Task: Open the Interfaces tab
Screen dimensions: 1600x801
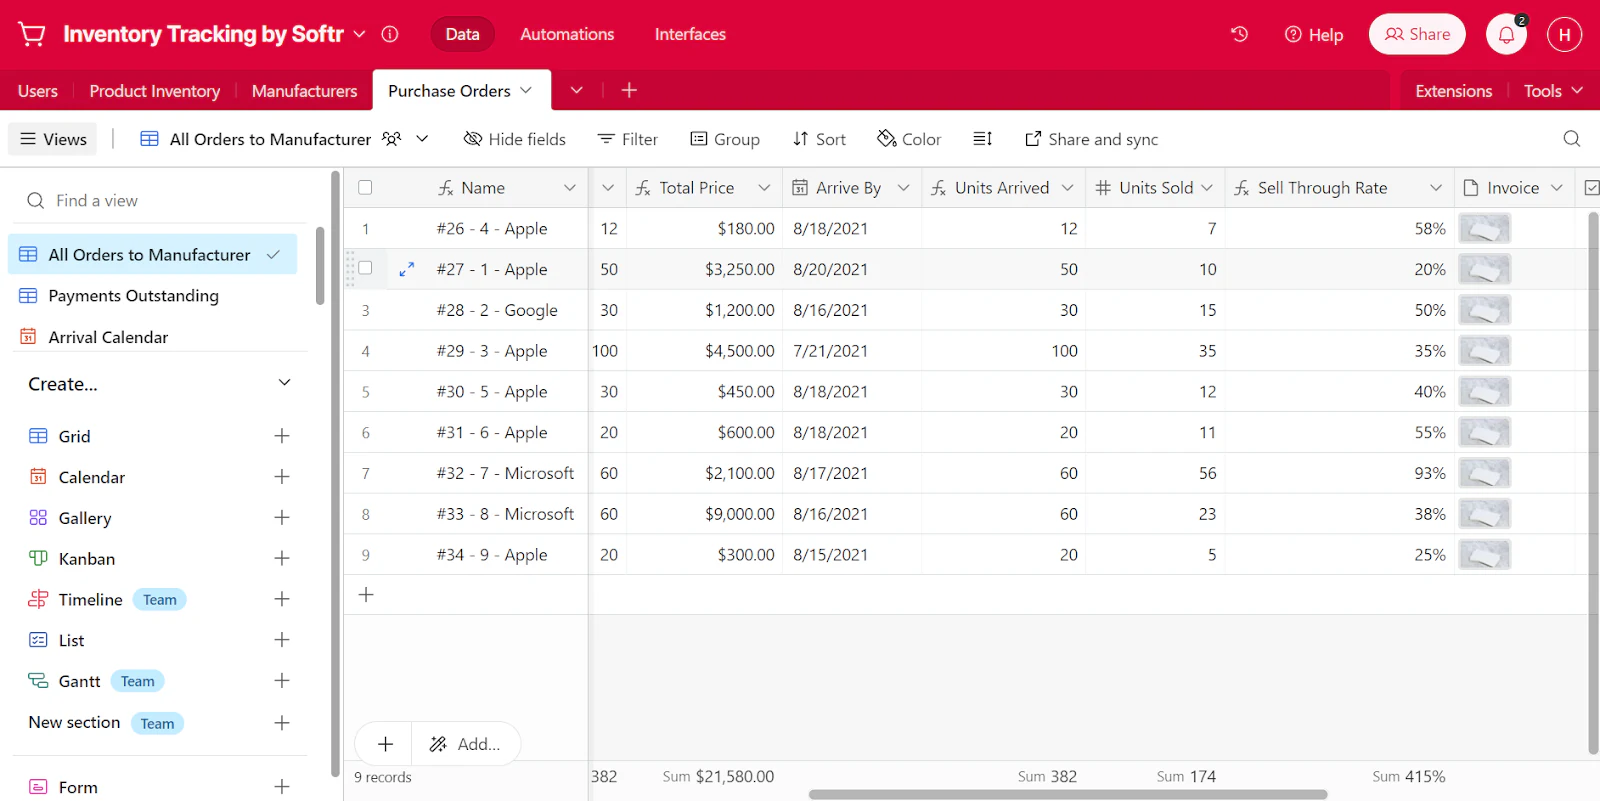Action: pos(690,34)
